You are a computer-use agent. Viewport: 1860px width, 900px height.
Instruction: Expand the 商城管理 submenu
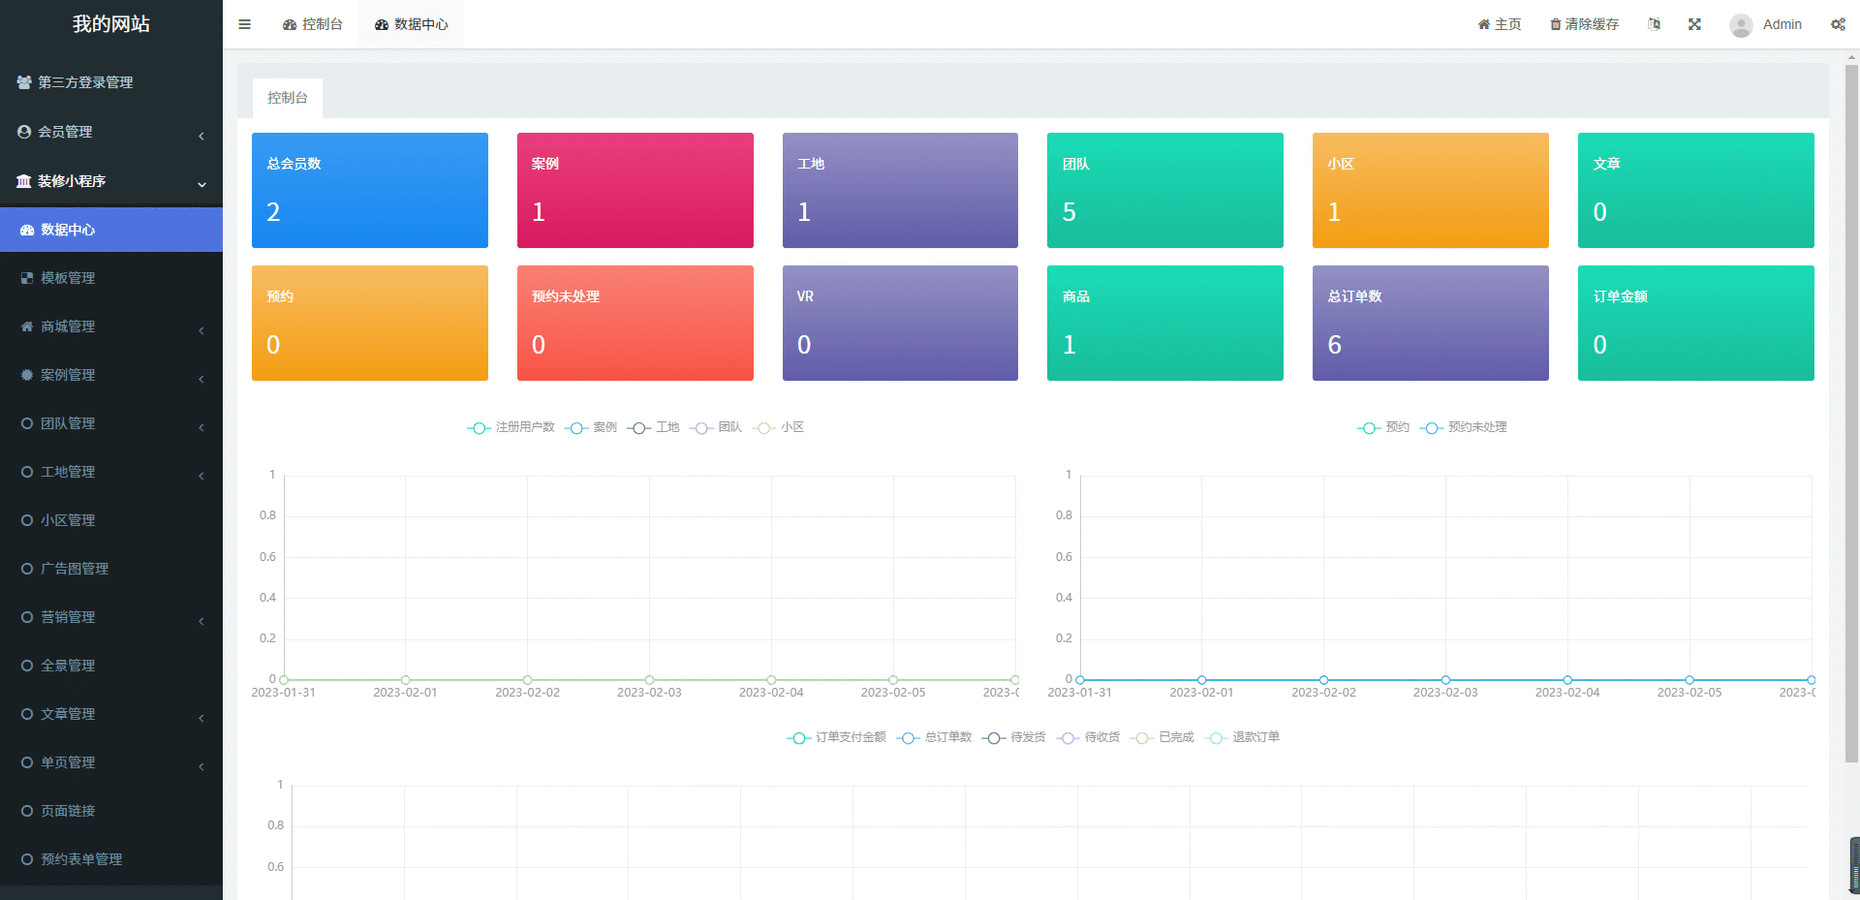111,326
